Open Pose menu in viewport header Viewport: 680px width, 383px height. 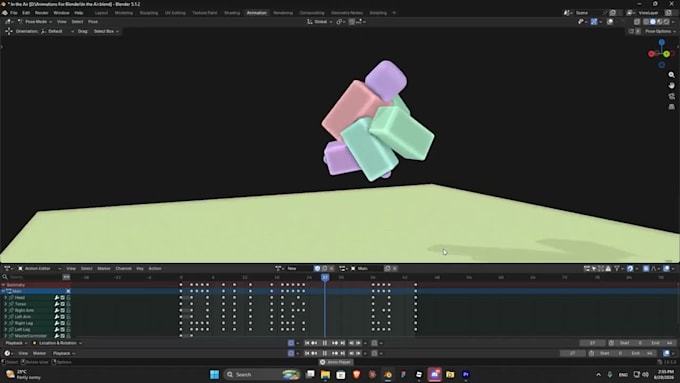(x=93, y=22)
